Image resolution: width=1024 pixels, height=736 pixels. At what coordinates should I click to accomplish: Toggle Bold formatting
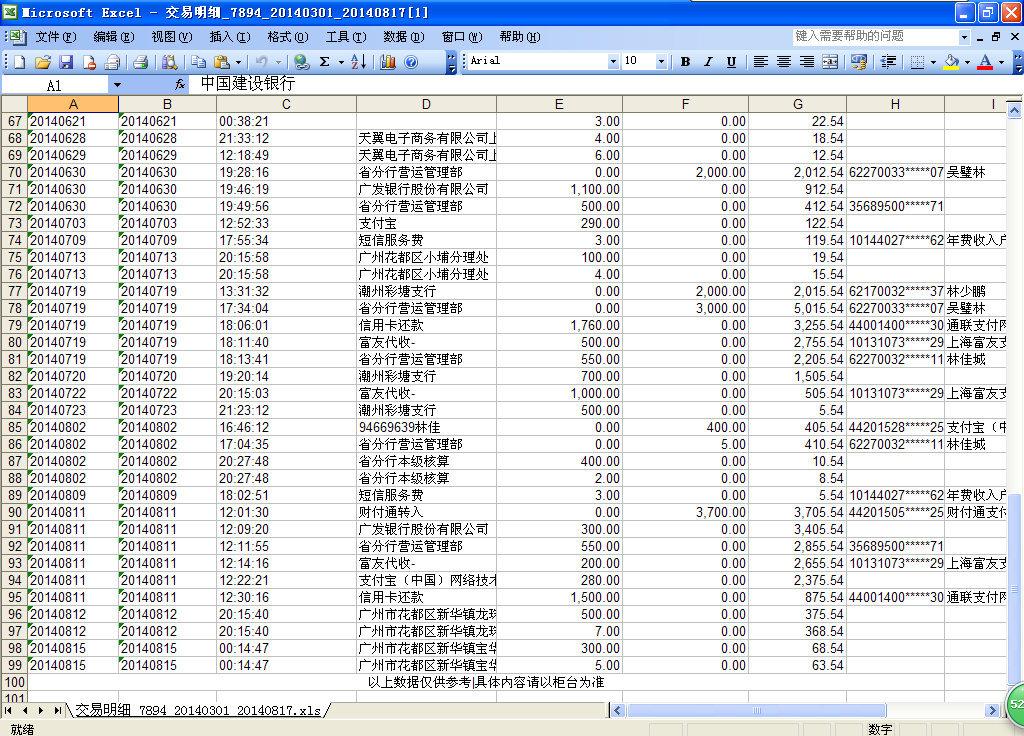685,62
